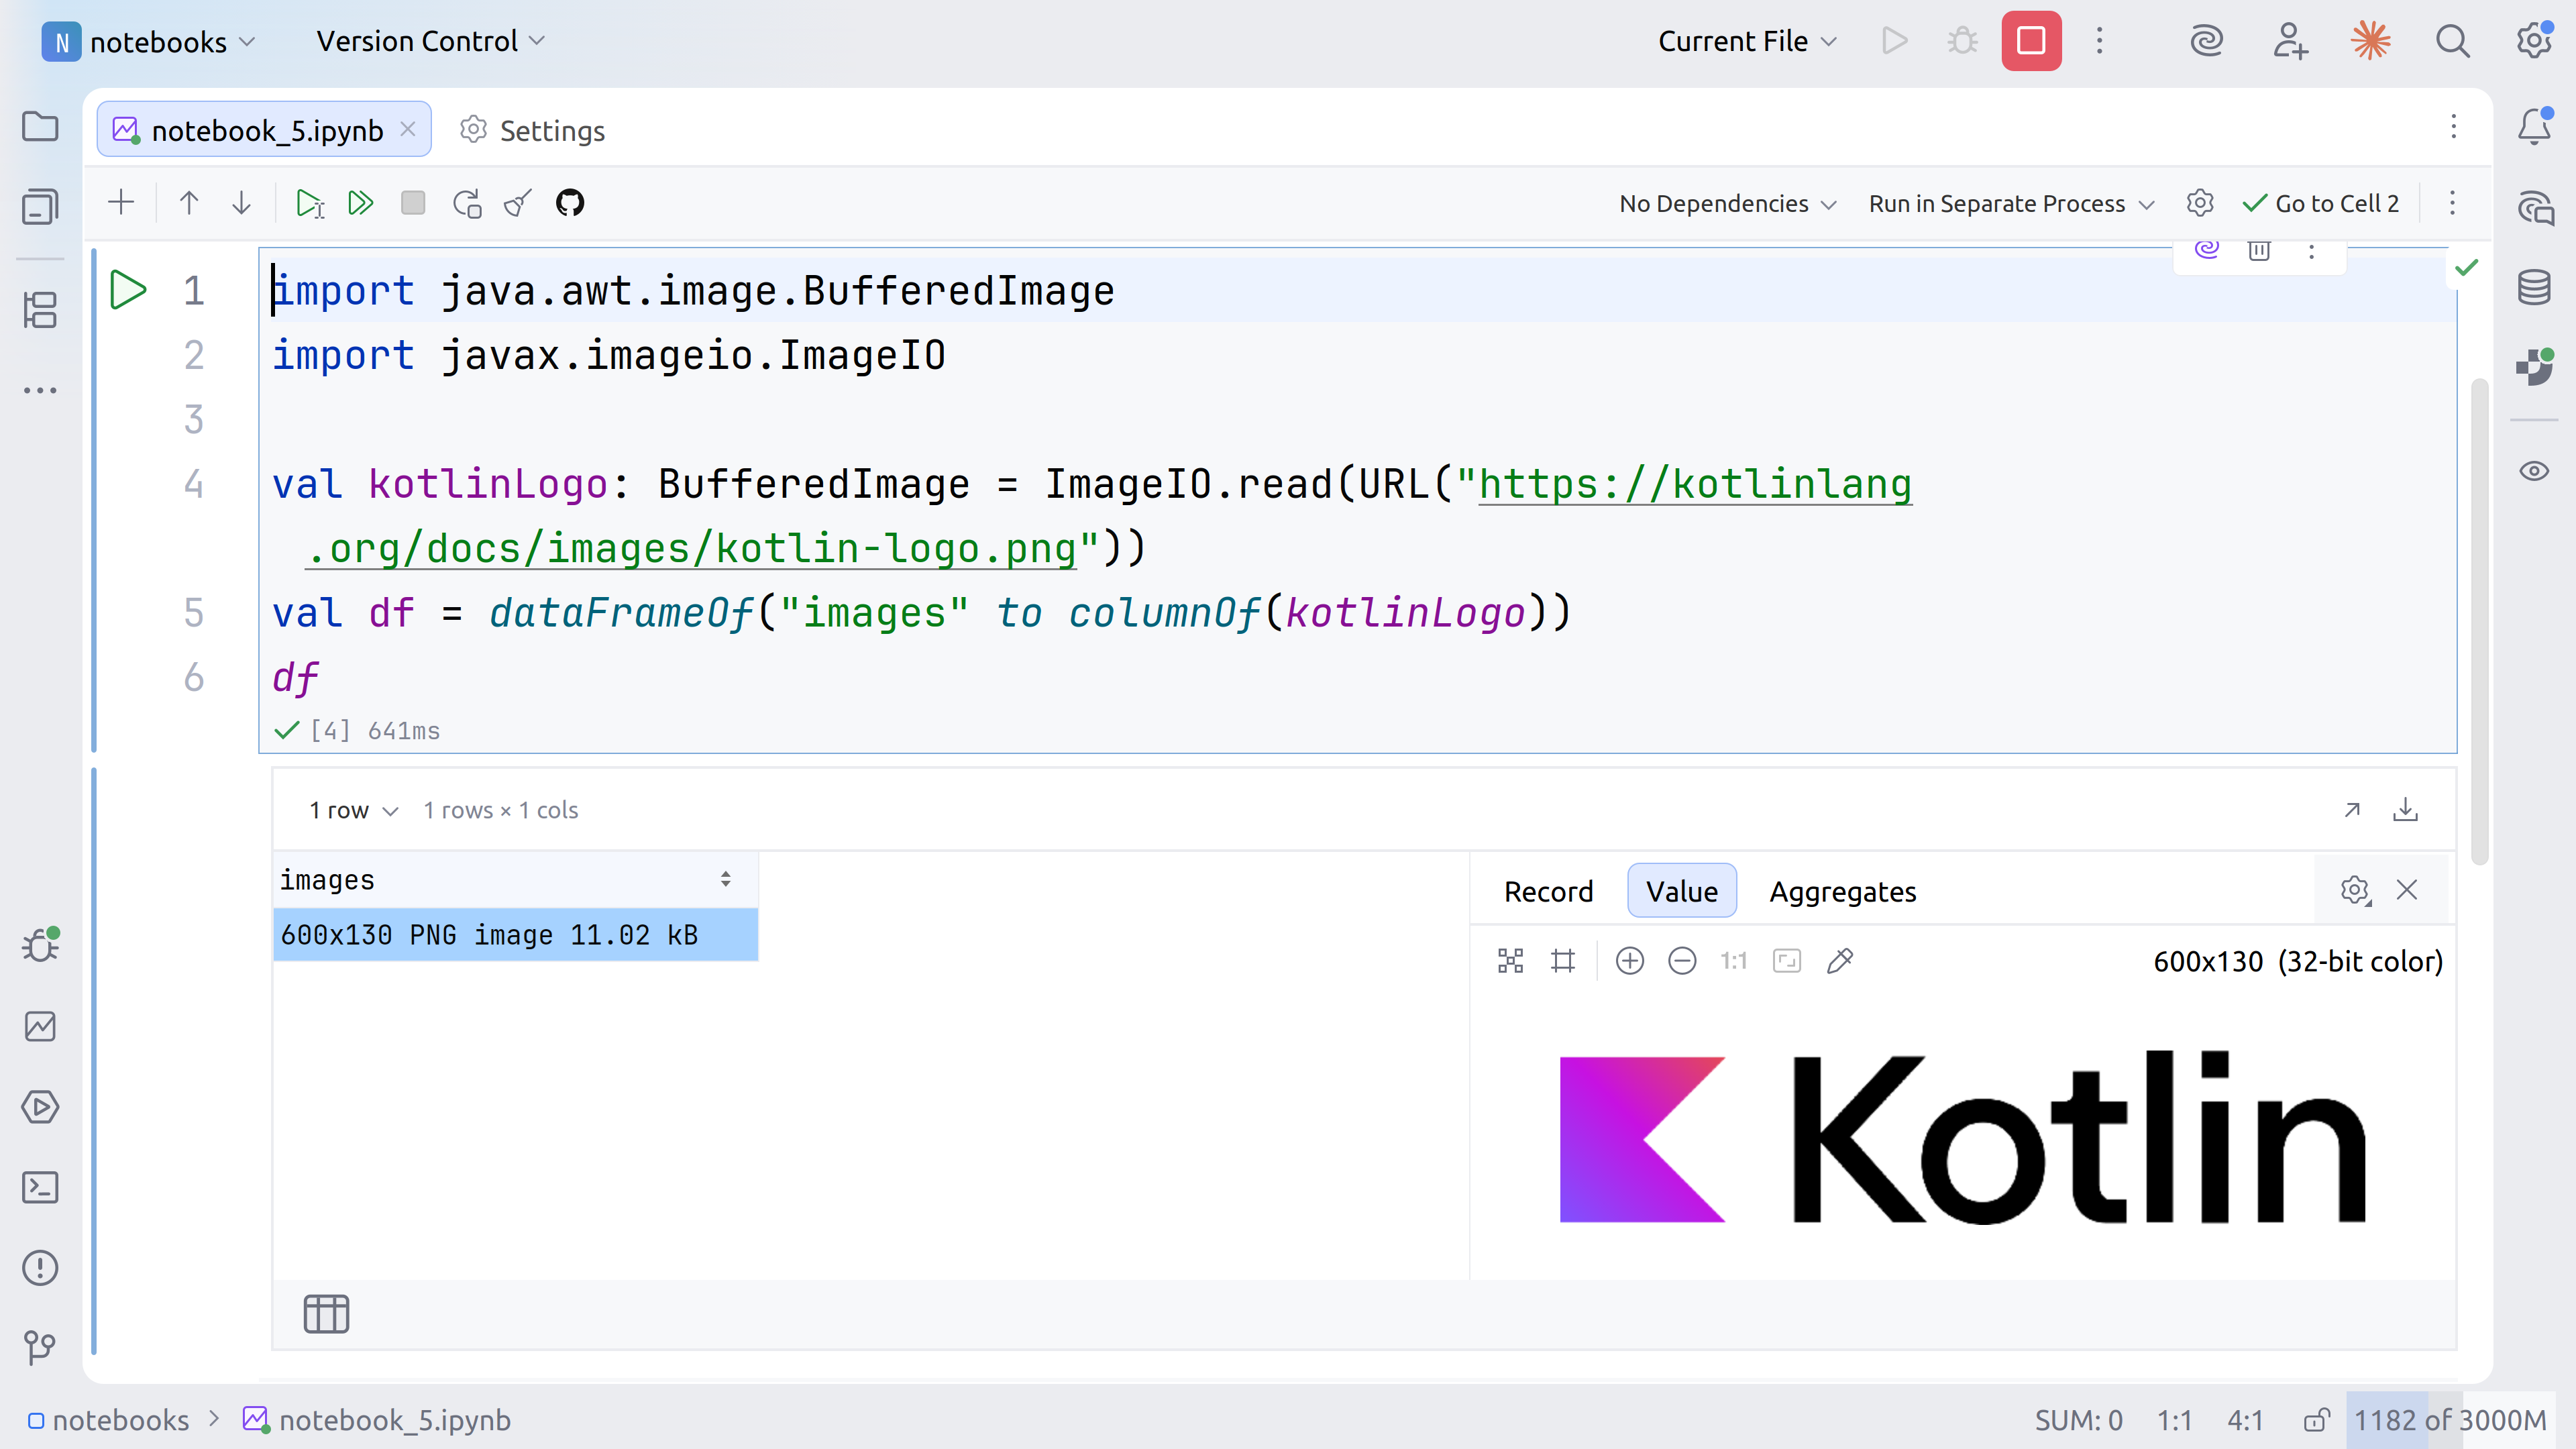Open the Database tool window
The height and width of the screenshot is (1449, 2576).
point(2534,288)
